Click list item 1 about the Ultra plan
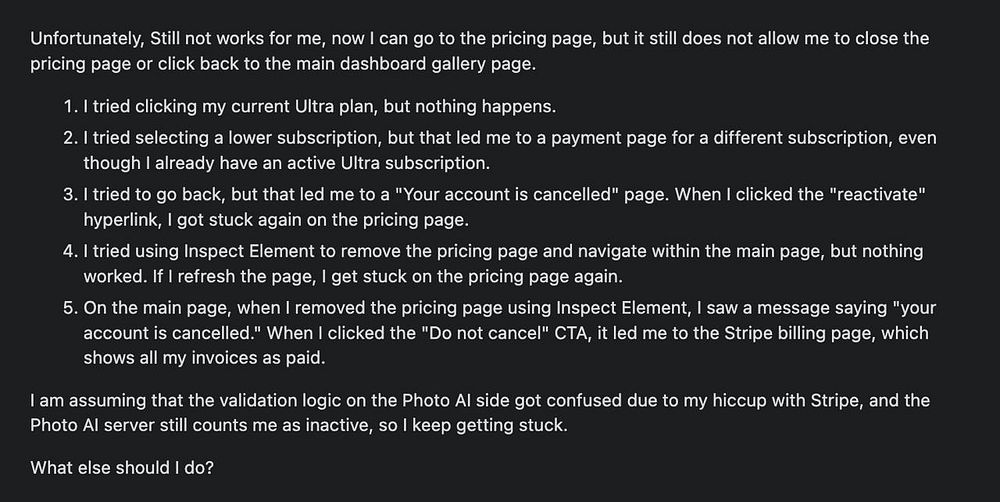This screenshot has height=502, width=1000. pos(309,107)
